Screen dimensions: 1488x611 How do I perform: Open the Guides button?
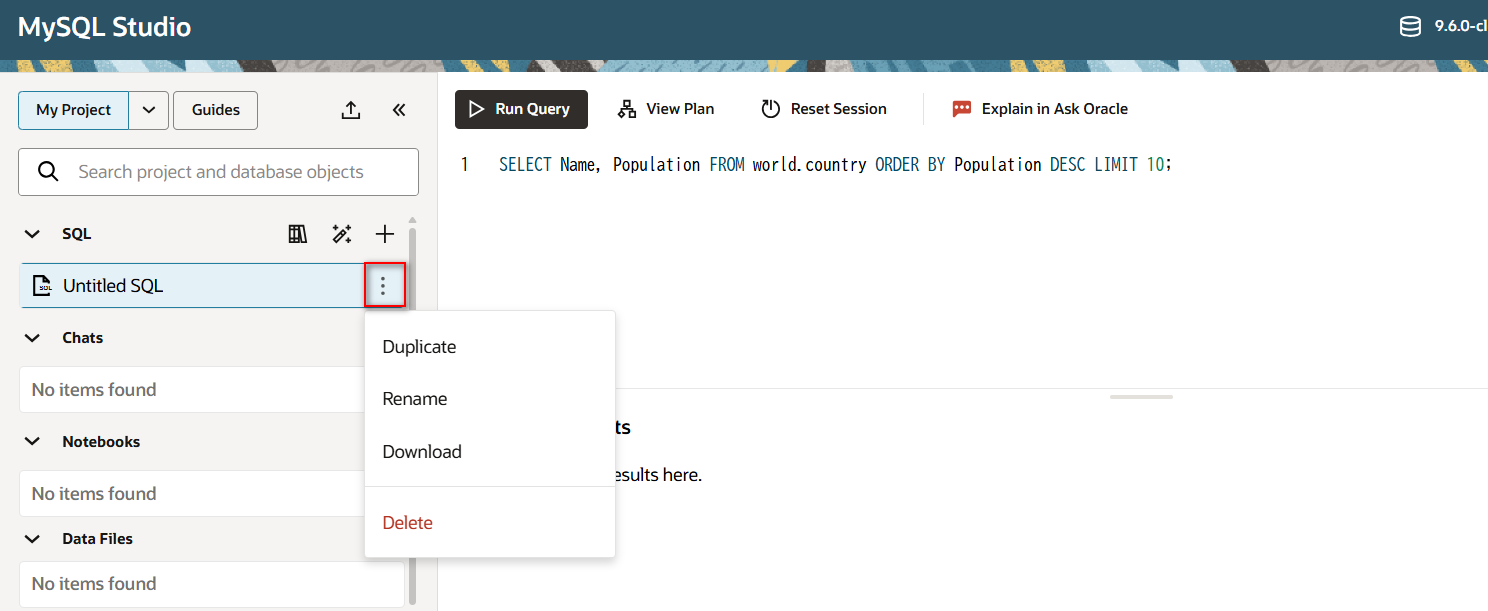click(215, 110)
